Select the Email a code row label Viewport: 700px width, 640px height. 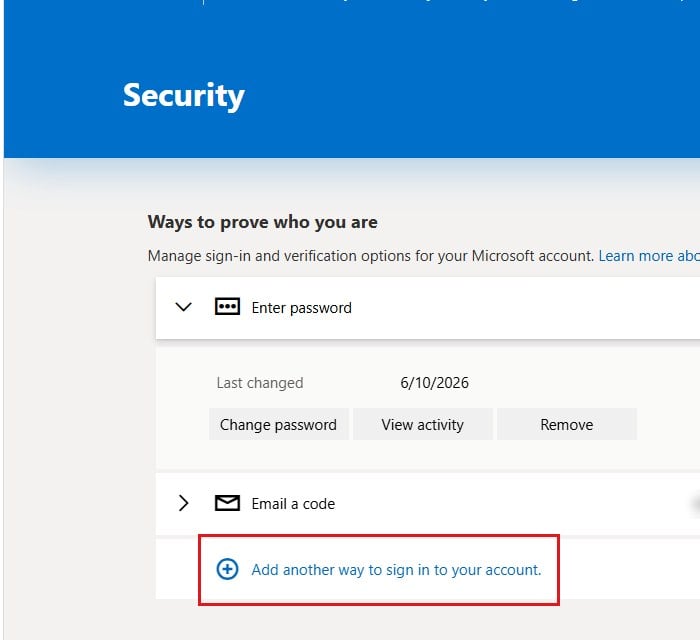click(293, 504)
